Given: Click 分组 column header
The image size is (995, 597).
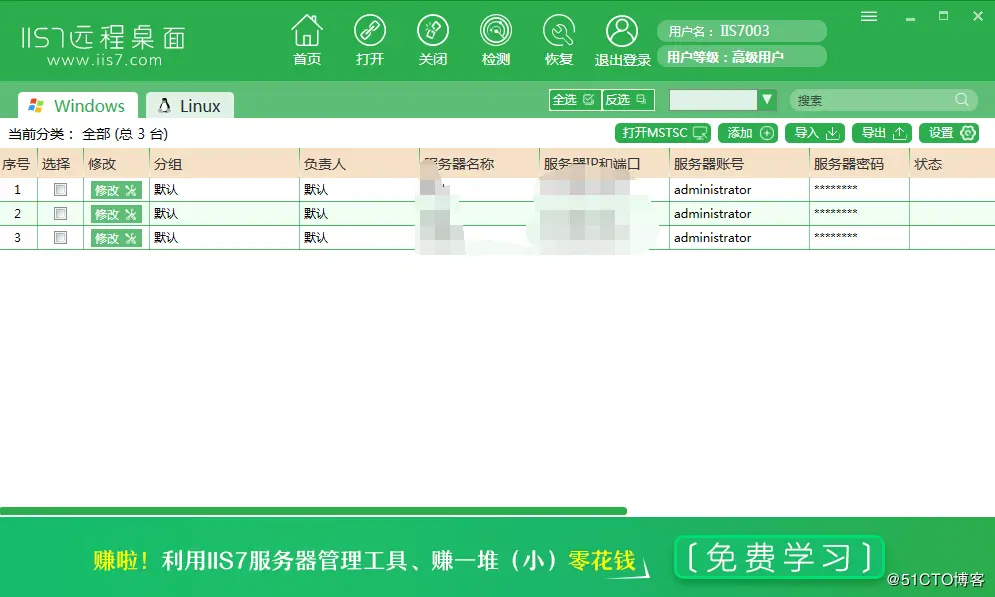Looking at the screenshot, I should (224, 164).
